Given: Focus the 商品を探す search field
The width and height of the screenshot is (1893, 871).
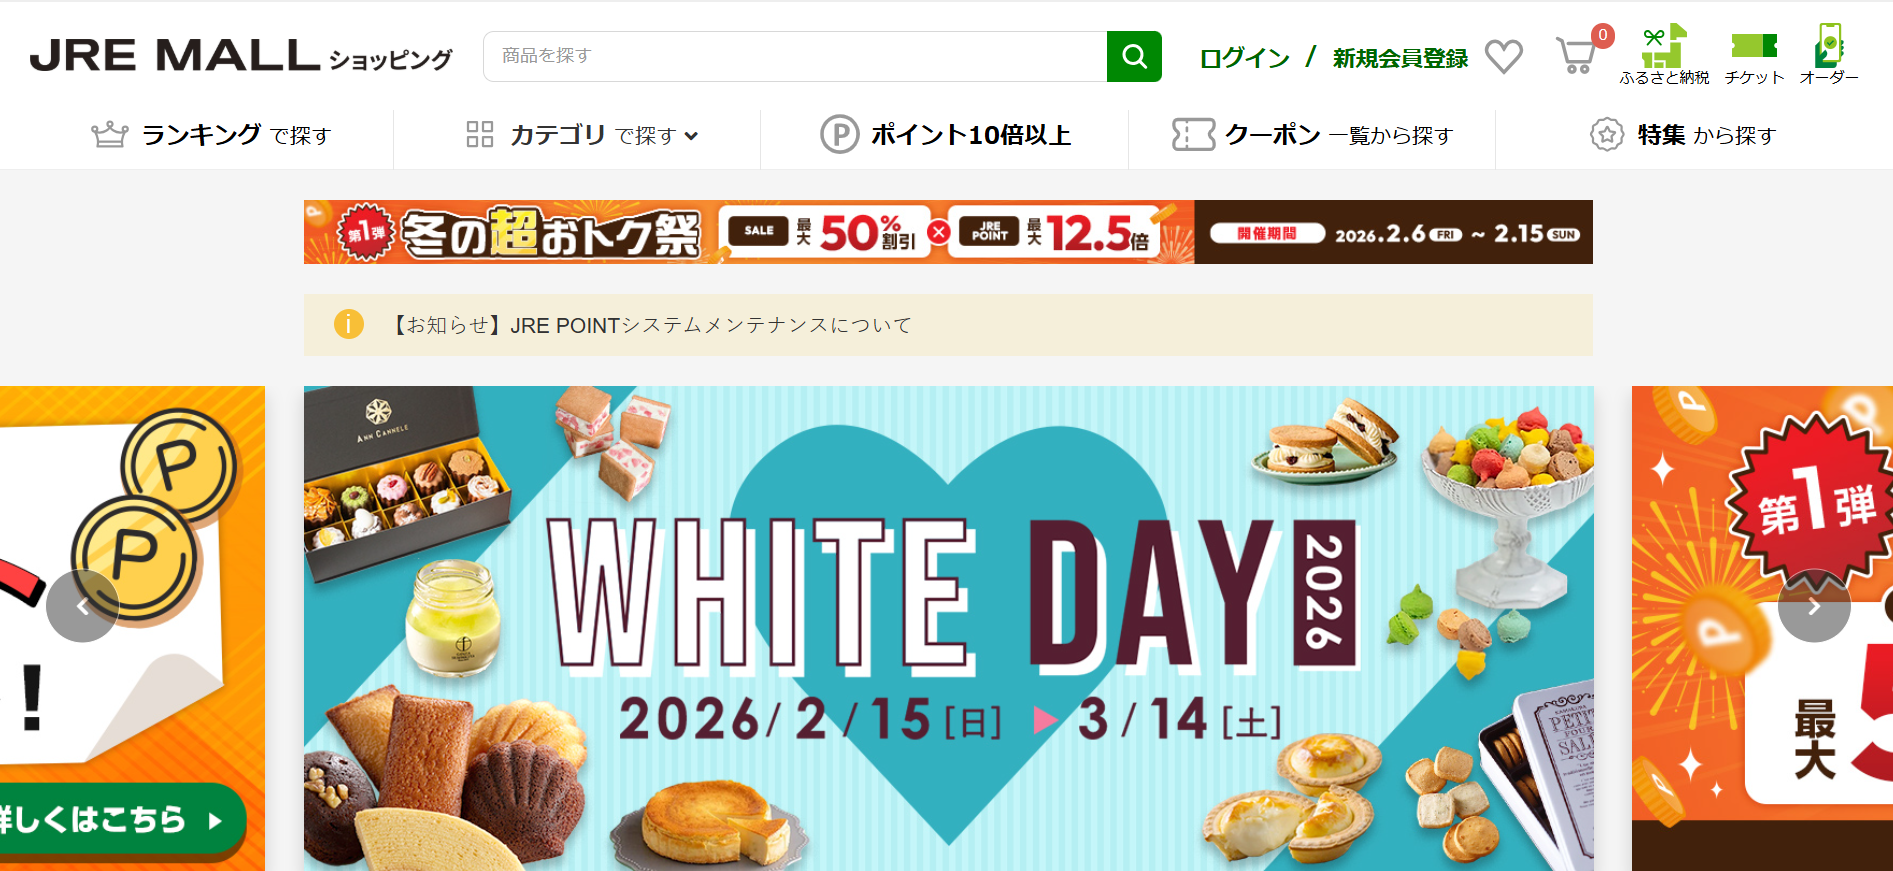Looking at the screenshot, I should coord(795,56).
